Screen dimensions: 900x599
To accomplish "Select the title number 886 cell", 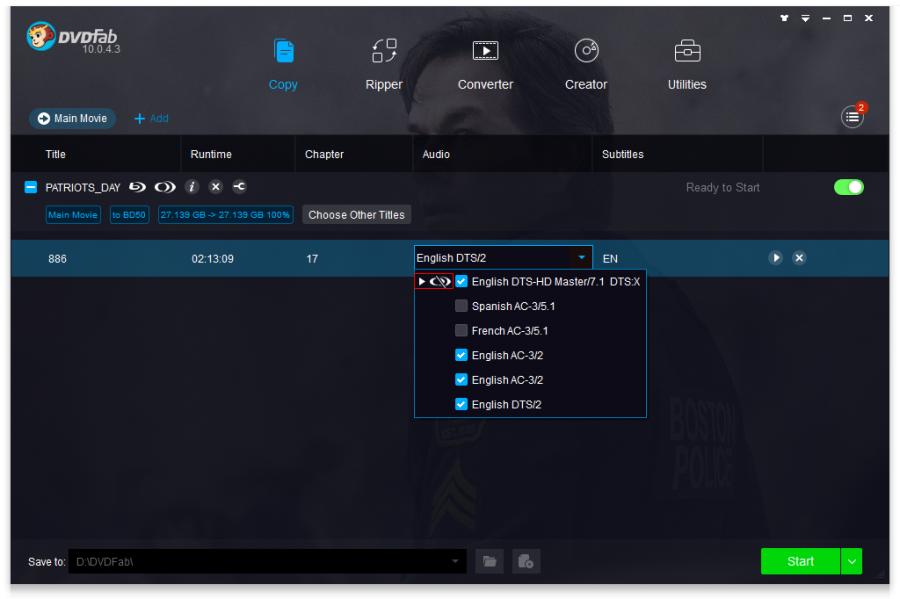I will (x=57, y=259).
